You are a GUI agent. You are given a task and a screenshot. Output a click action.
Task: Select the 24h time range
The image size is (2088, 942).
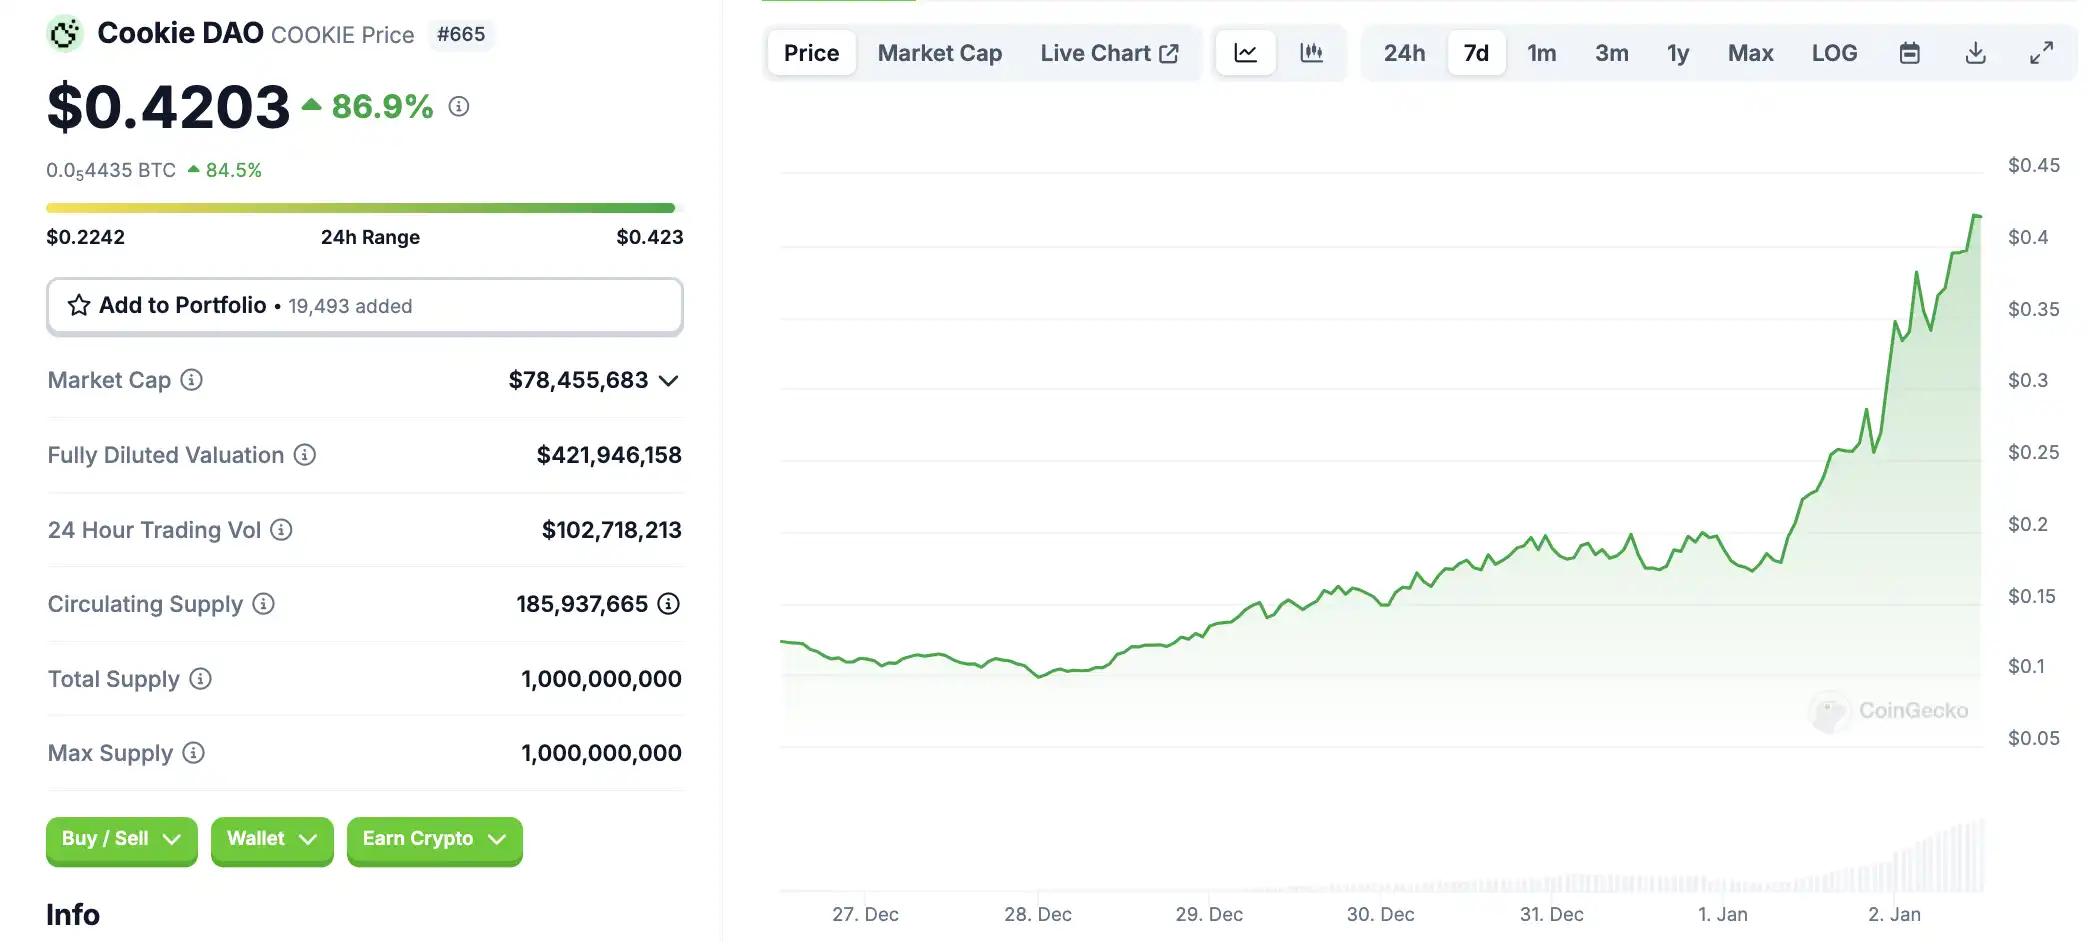tap(1404, 53)
